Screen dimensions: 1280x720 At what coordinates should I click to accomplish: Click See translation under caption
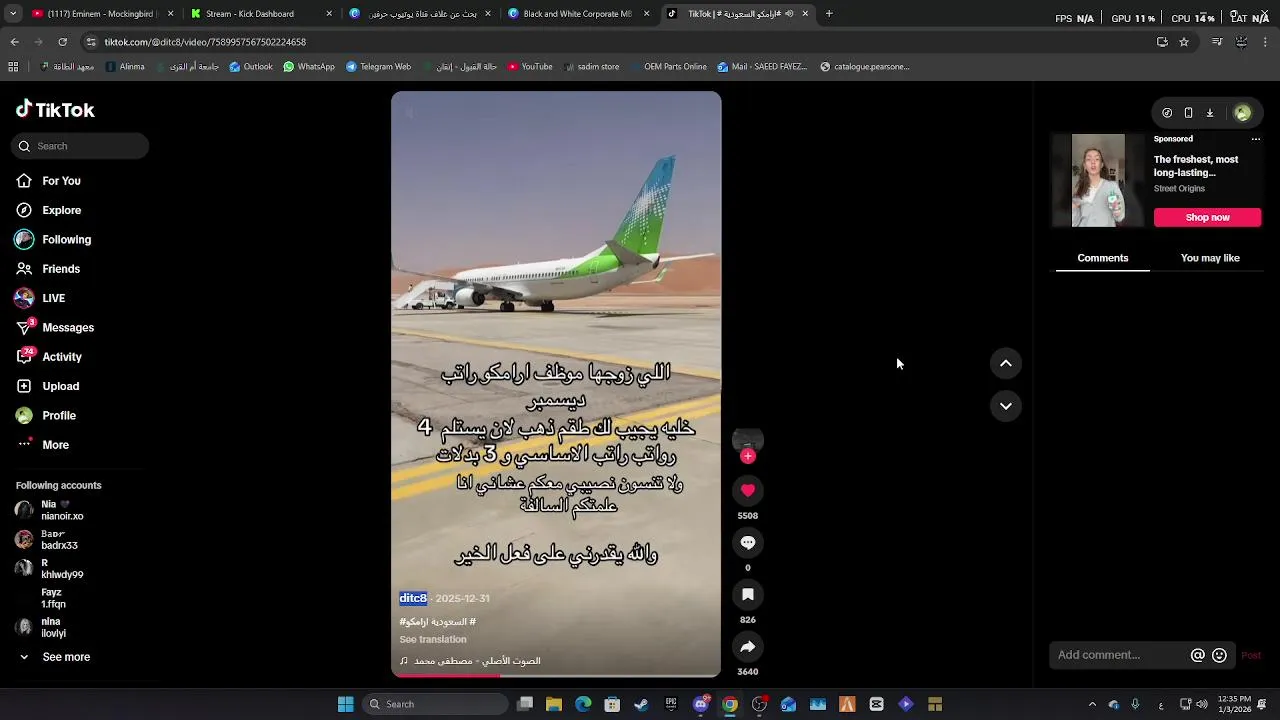coord(433,640)
